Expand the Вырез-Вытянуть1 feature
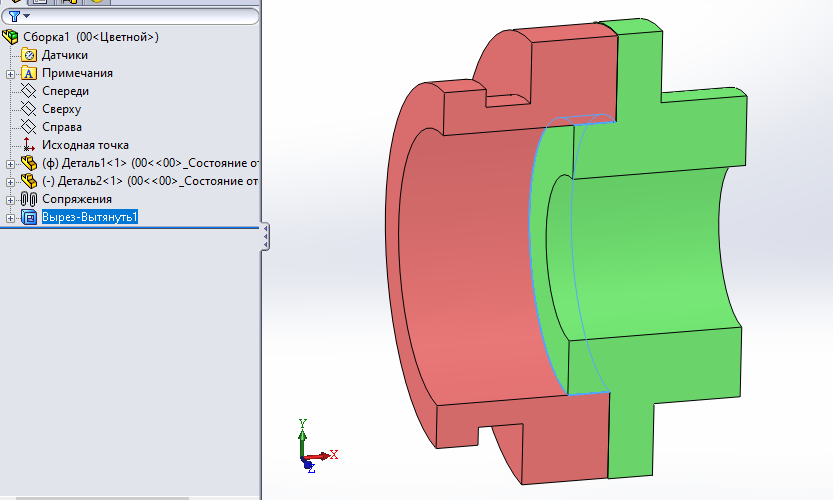Image resolution: width=833 pixels, height=500 pixels. click(x=10, y=218)
